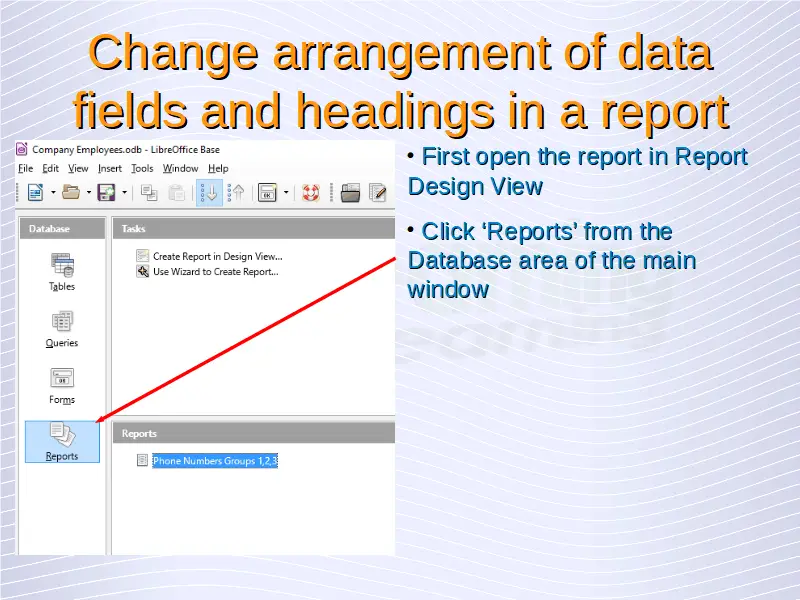This screenshot has height=600, width=800.
Task: Click the lifebuoy Help icon
Action: tap(311, 193)
